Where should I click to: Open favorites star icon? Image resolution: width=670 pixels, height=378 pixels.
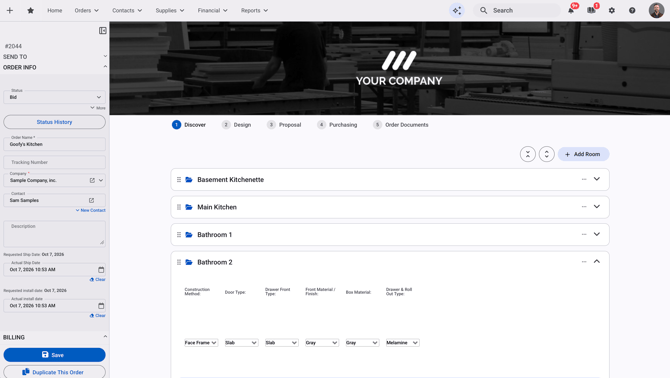coord(30,10)
